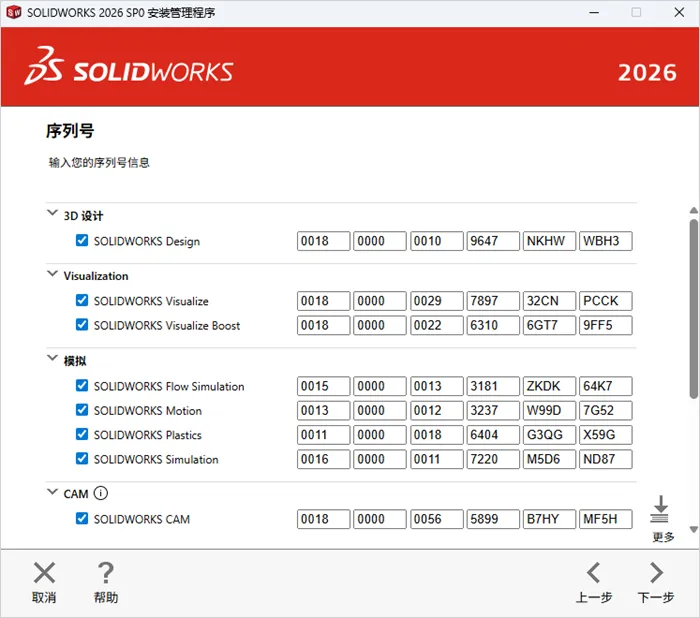This screenshot has width=700, height=618.
Task: Click the SOLIDWORKS app icon in title bar
Action: pyautogui.click(x=13, y=13)
